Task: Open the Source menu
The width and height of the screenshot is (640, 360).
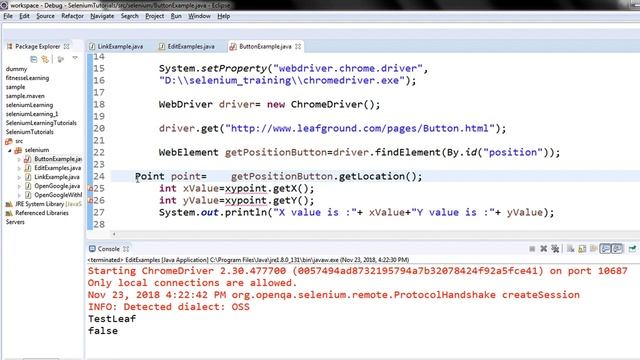Action: 45,16
